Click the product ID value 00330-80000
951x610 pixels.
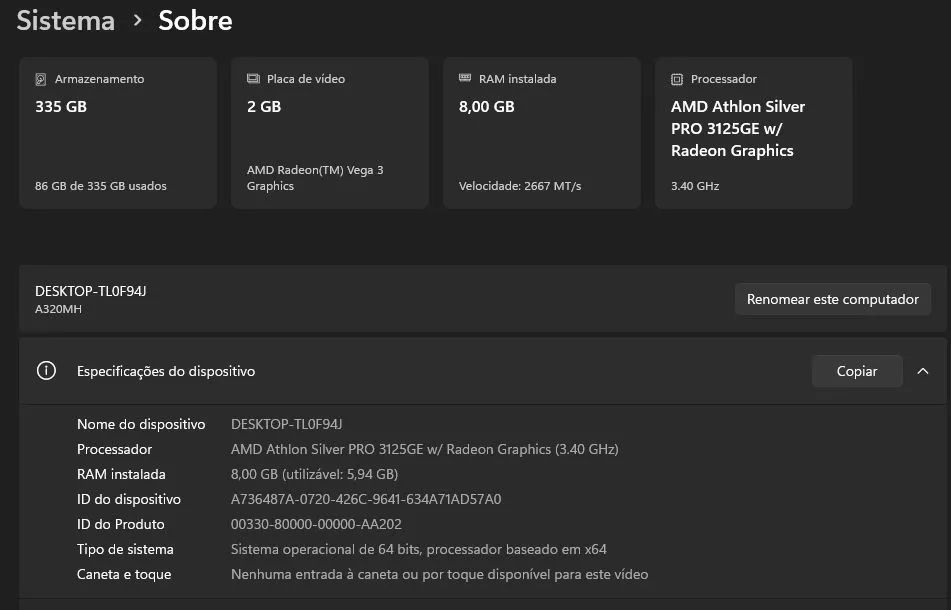pos(316,524)
